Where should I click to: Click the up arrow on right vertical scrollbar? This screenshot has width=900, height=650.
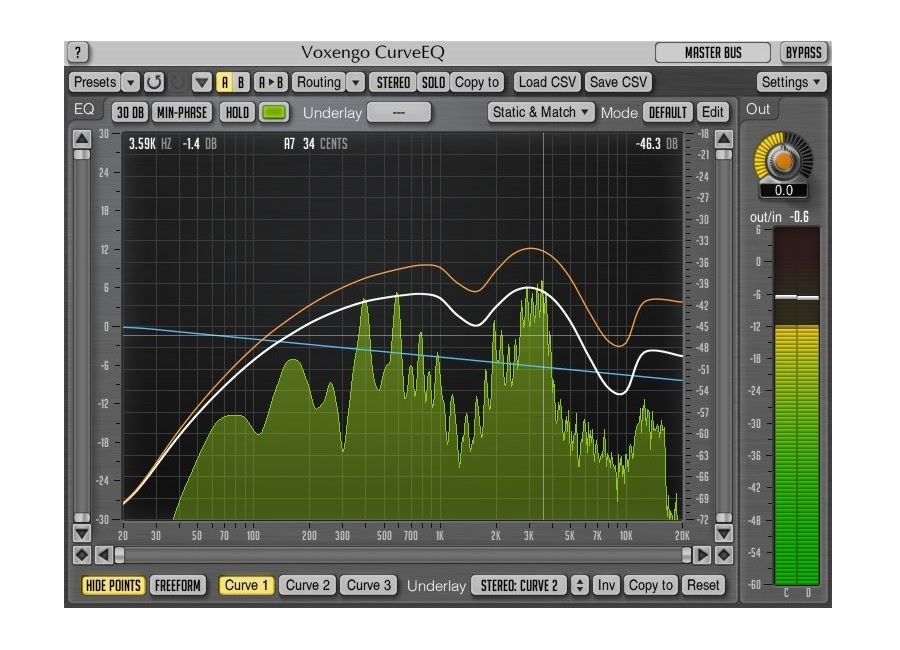pyautogui.click(x=723, y=139)
